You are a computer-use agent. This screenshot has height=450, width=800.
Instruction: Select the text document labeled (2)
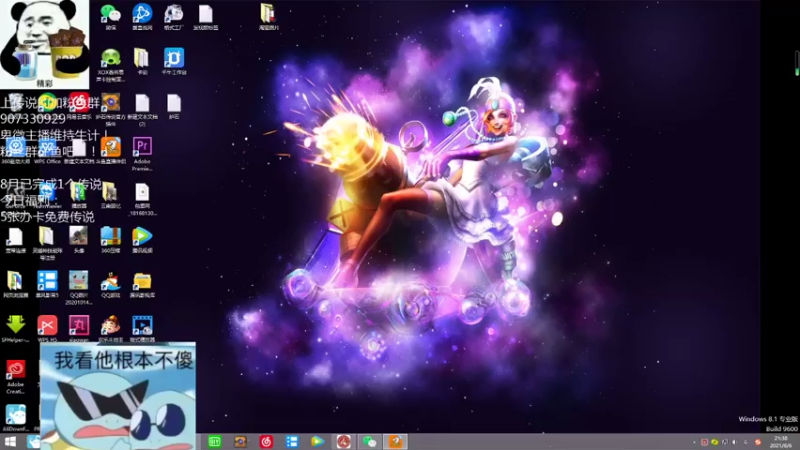[x=142, y=109]
